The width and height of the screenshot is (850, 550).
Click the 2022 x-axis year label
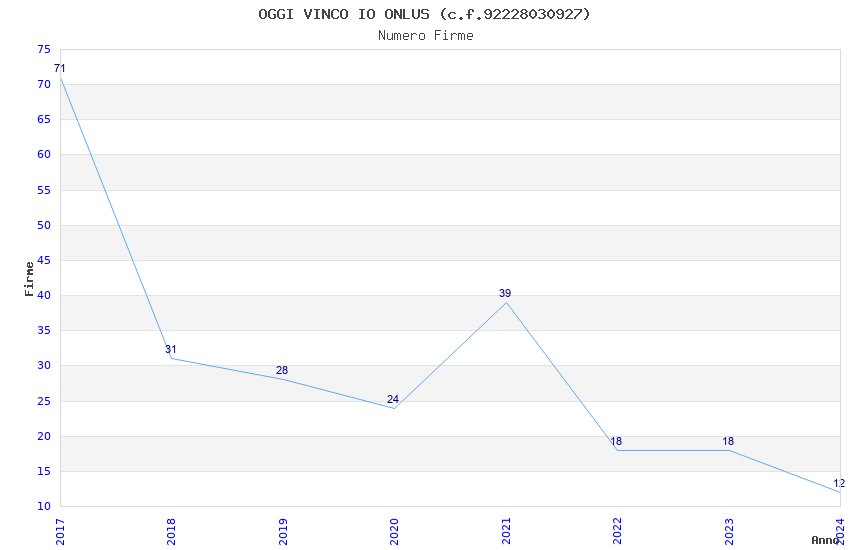pos(617,532)
